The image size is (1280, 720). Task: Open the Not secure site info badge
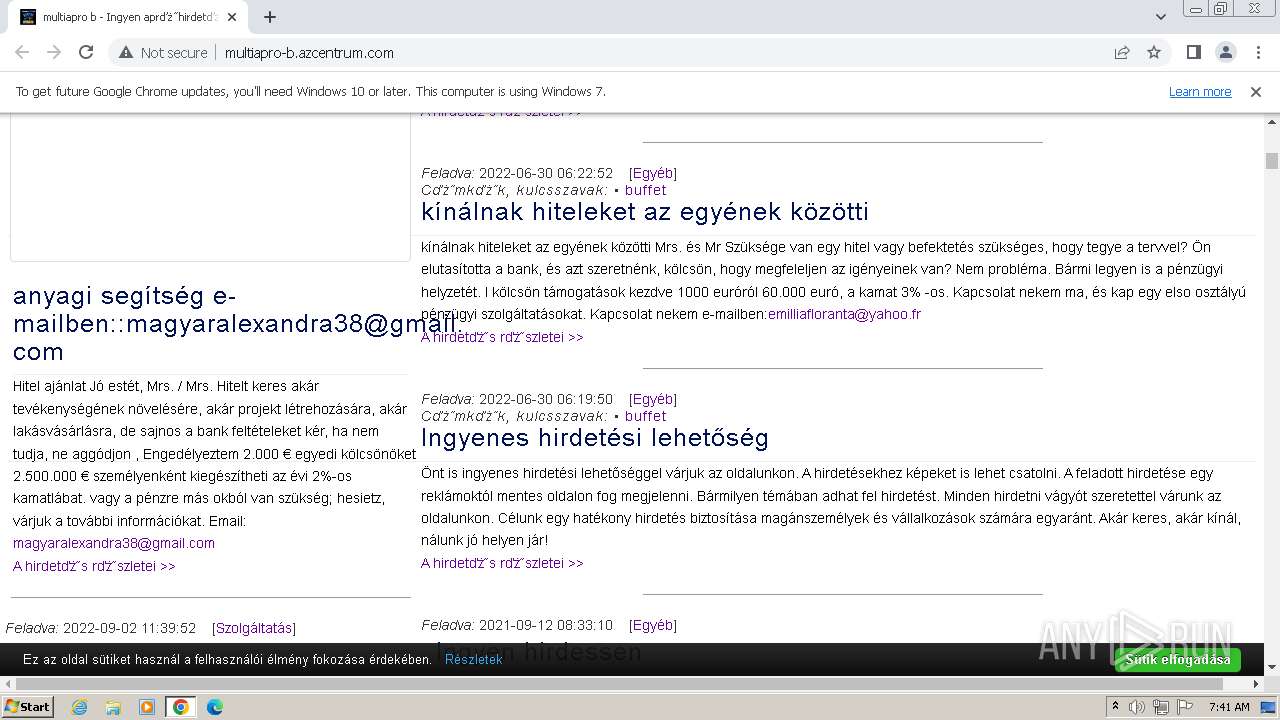tap(163, 53)
